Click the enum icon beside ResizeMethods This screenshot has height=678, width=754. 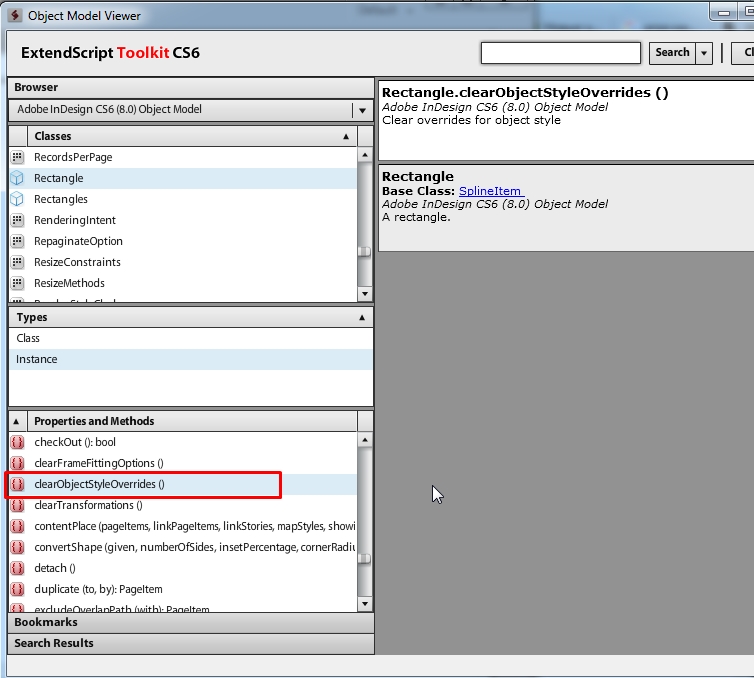pyautogui.click(x=17, y=283)
